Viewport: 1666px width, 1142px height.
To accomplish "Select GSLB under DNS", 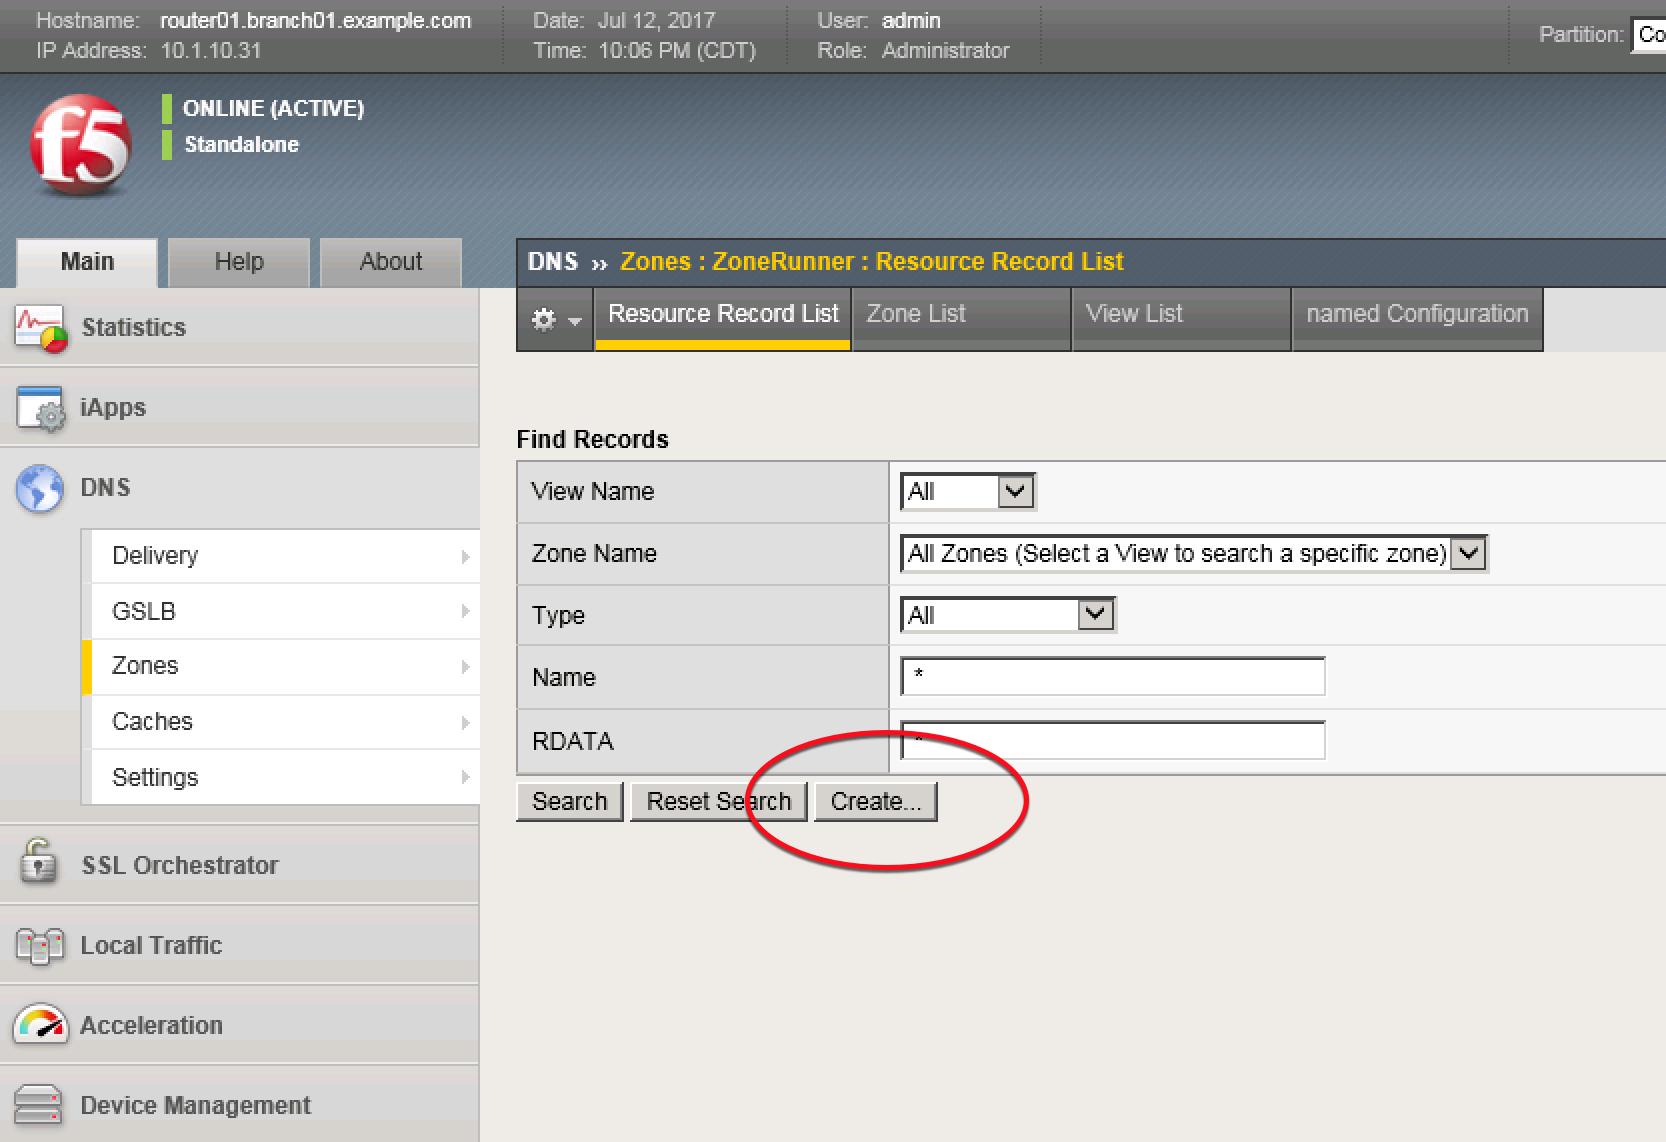I will point(286,611).
